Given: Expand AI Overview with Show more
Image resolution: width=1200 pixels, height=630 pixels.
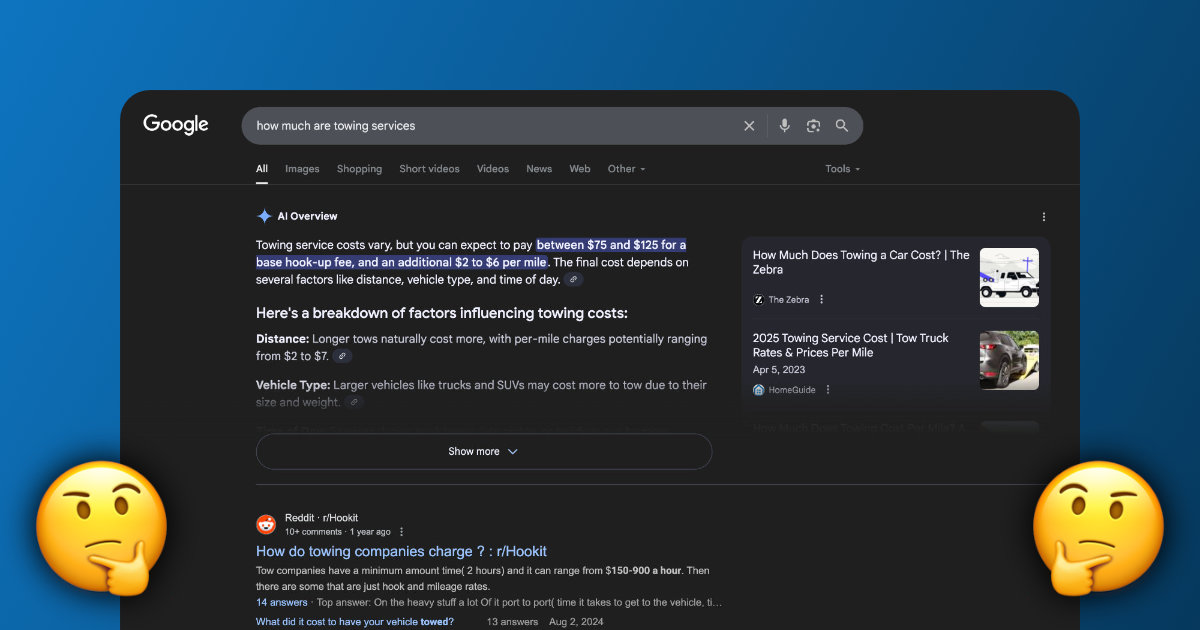Looking at the screenshot, I should (484, 452).
